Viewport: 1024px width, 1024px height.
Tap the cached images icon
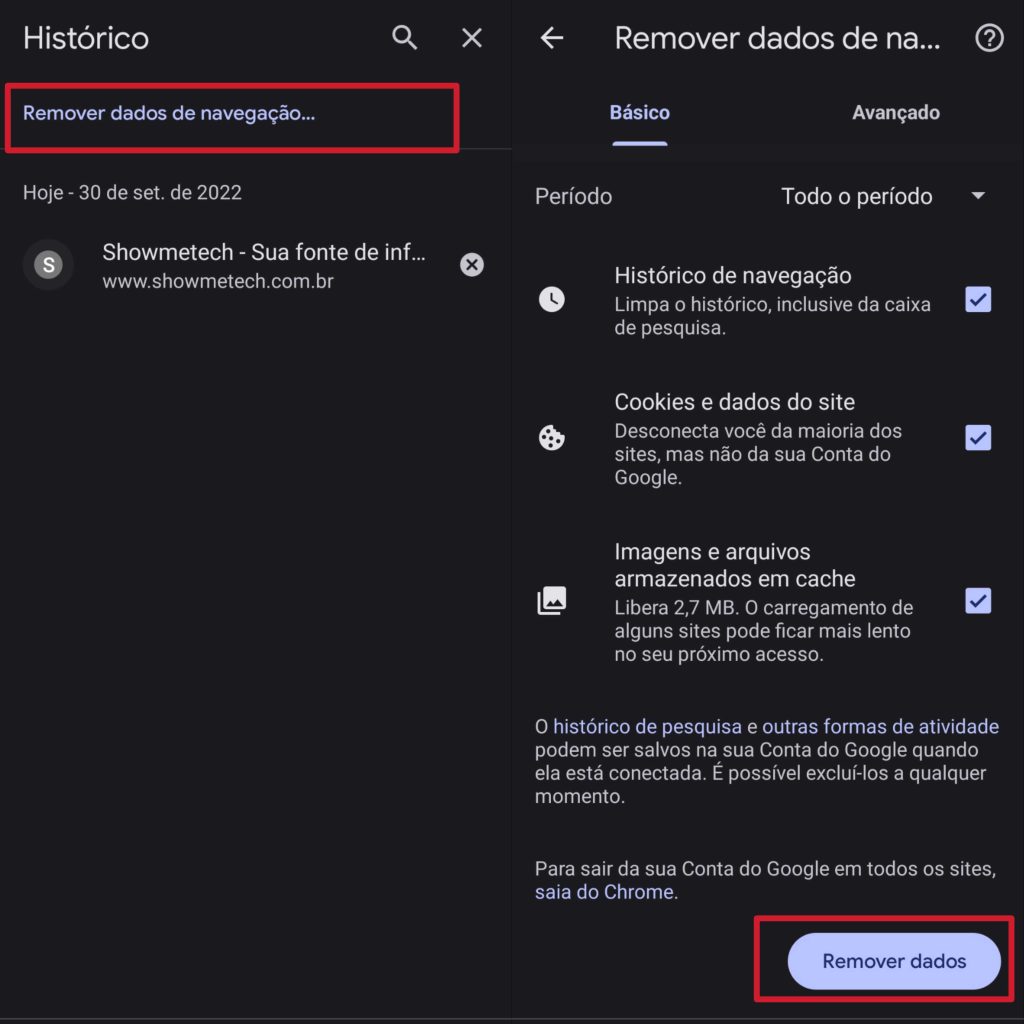click(x=551, y=600)
